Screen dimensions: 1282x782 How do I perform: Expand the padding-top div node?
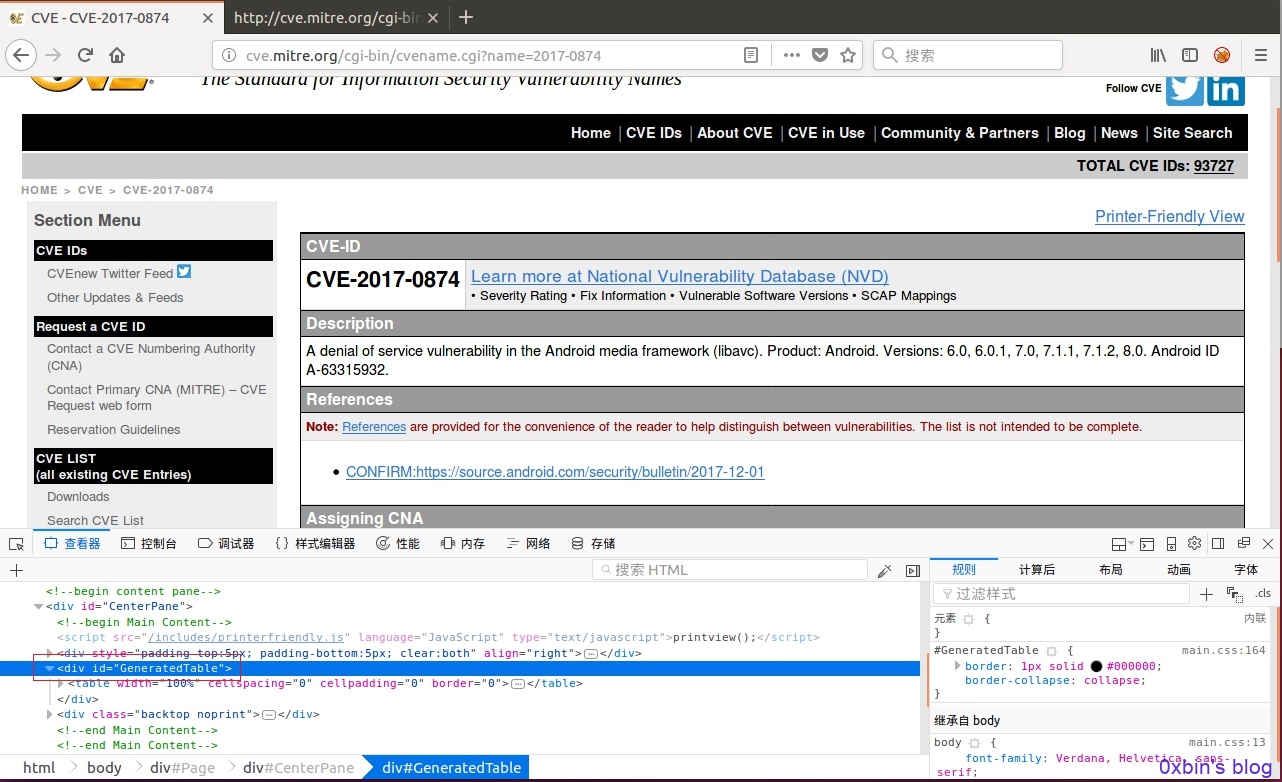pyautogui.click(x=50, y=653)
